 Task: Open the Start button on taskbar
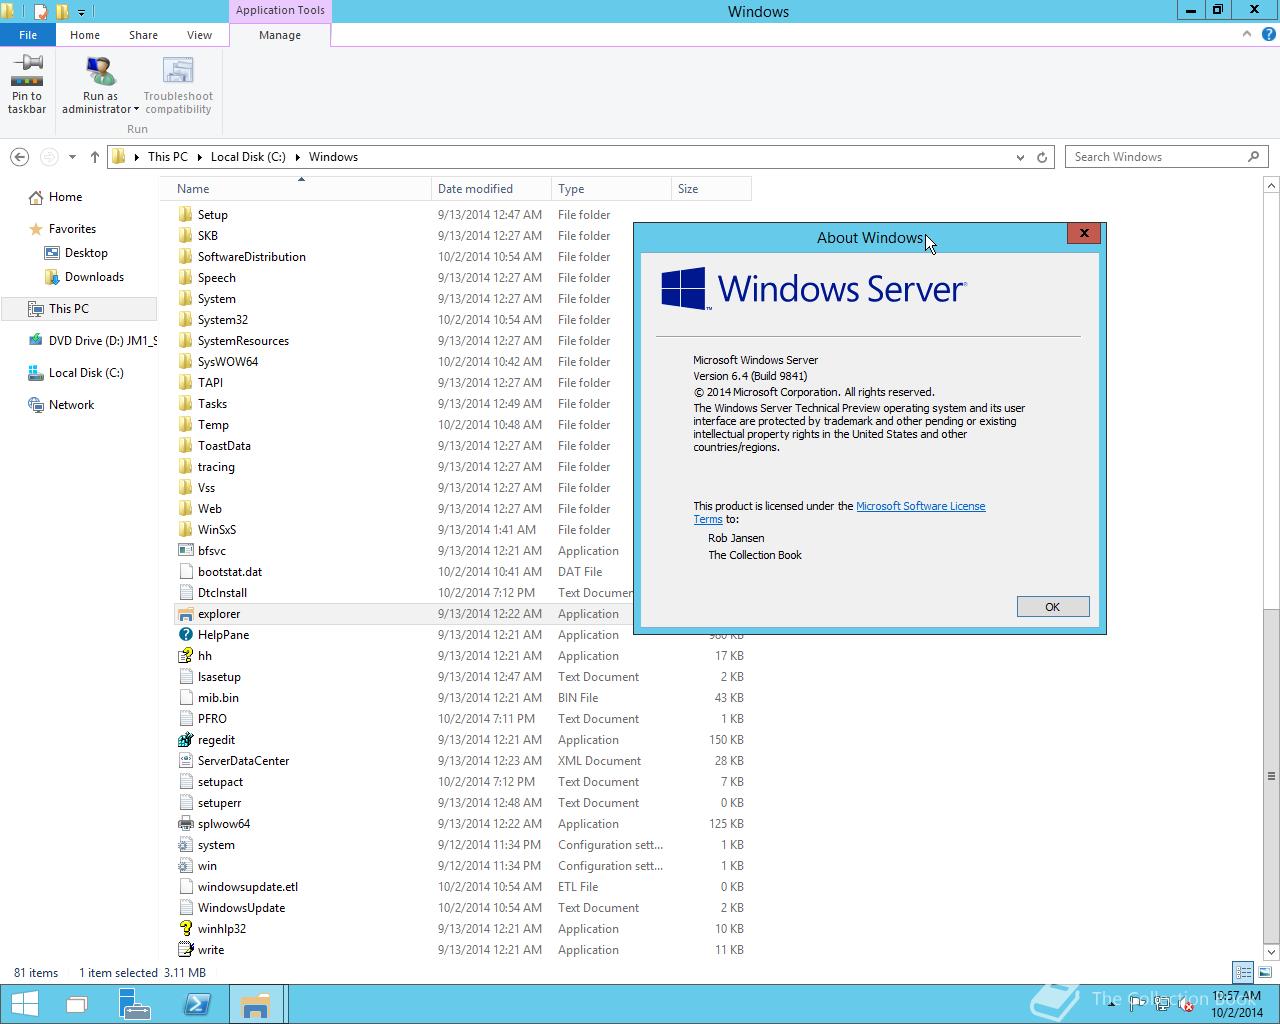coord(25,1004)
